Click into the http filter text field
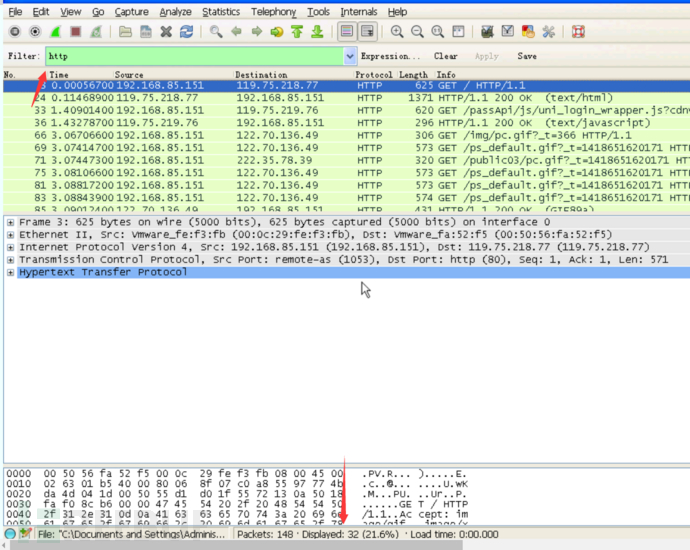Viewport: 690px width, 550px height. pyautogui.click(x=190, y=57)
